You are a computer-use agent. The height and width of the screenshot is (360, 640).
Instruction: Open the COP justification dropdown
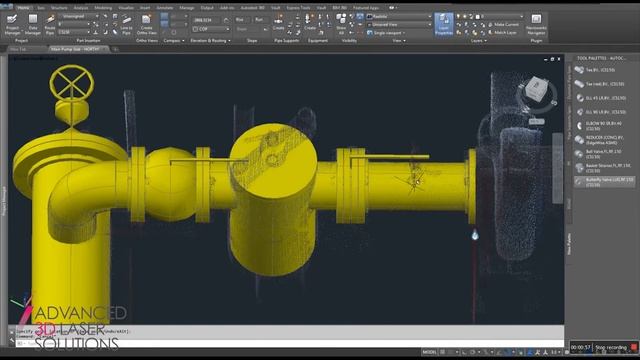pos(211,29)
